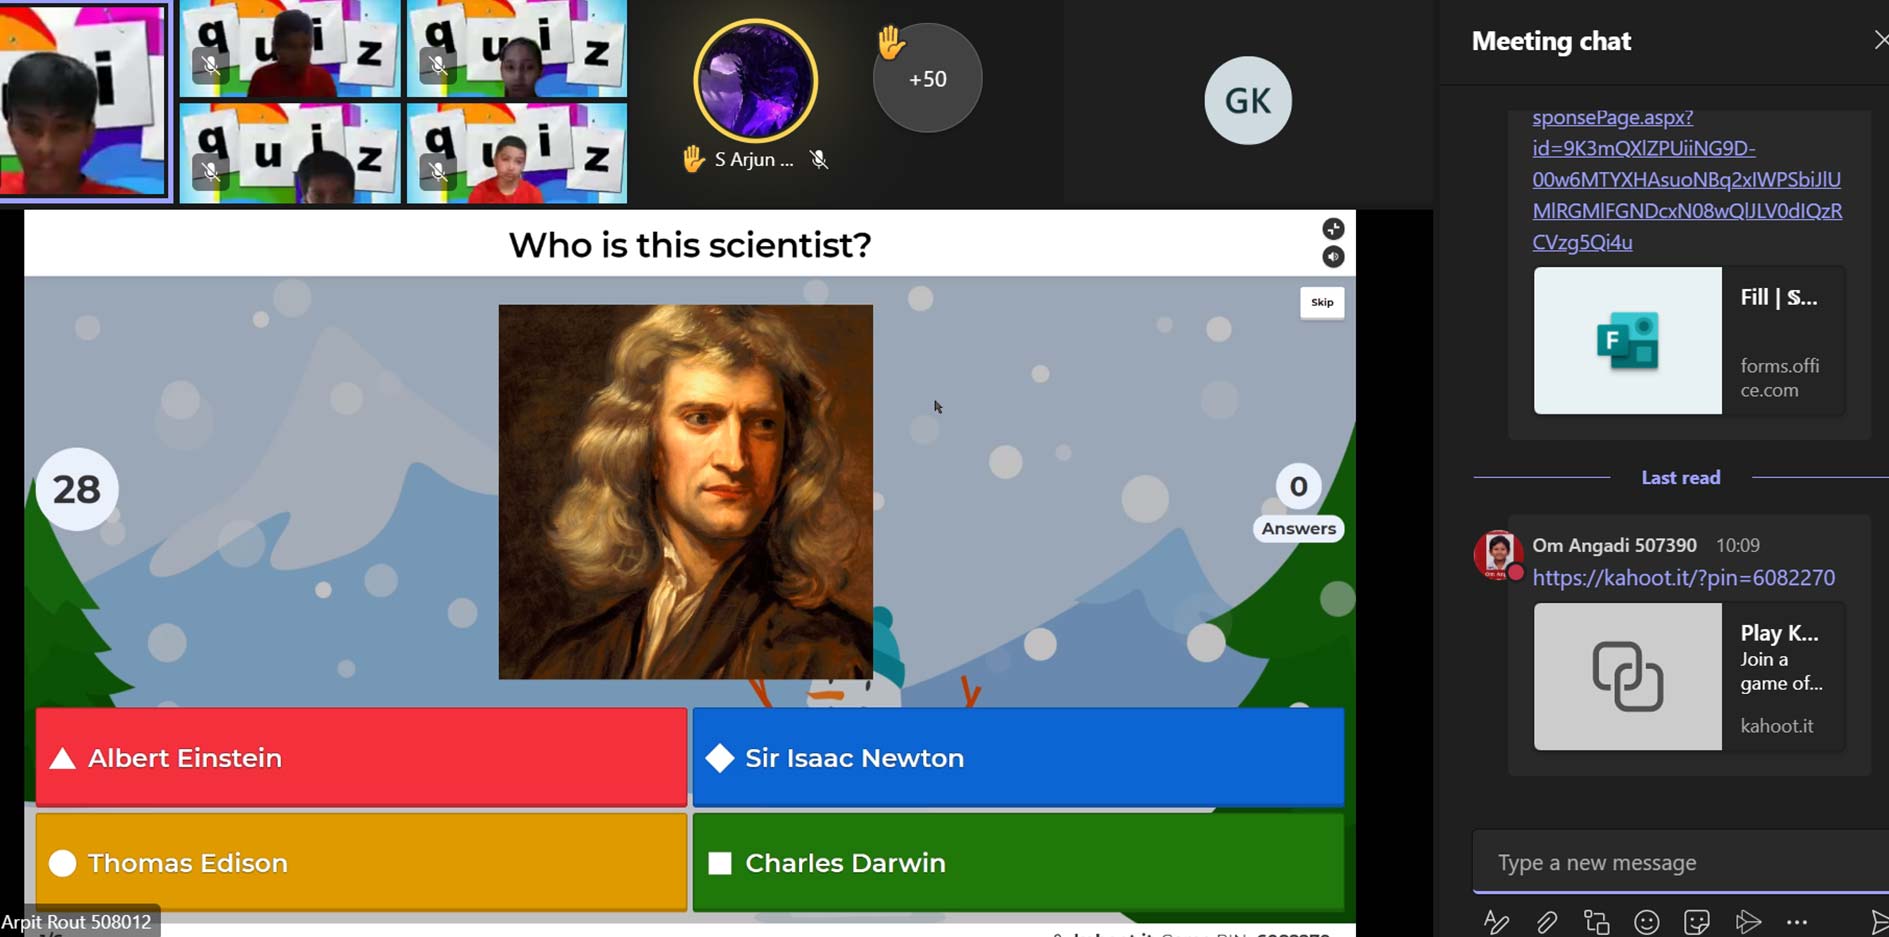Open the Play Kahoot link preview card
This screenshot has width=1889, height=937.
click(1689, 676)
